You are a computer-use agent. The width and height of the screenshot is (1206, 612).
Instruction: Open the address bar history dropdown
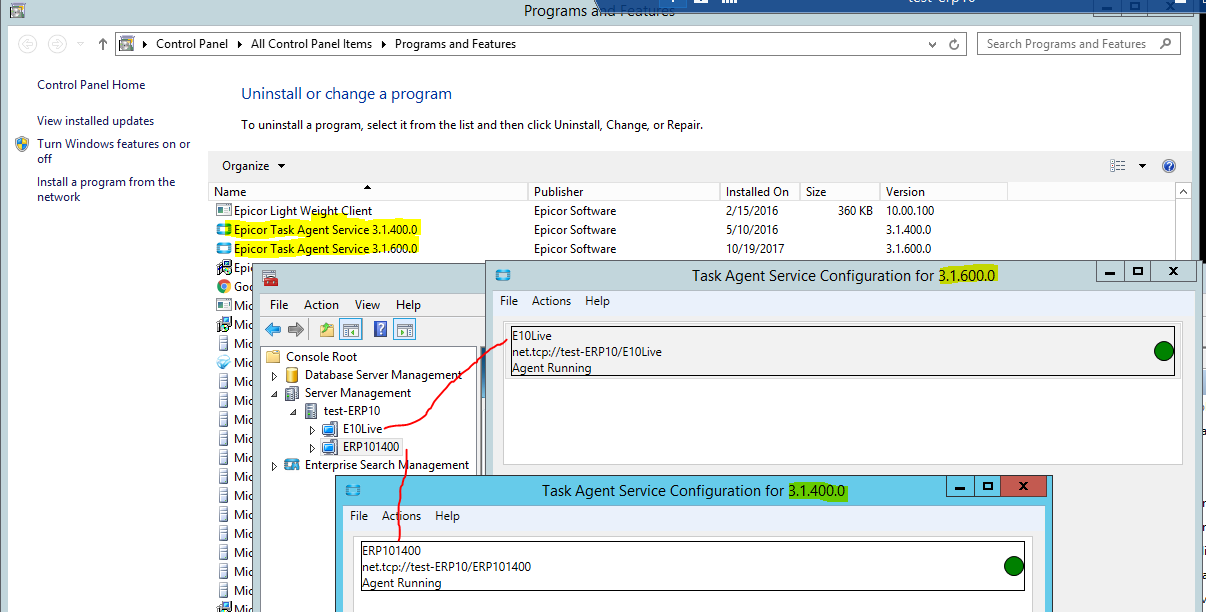coord(934,44)
